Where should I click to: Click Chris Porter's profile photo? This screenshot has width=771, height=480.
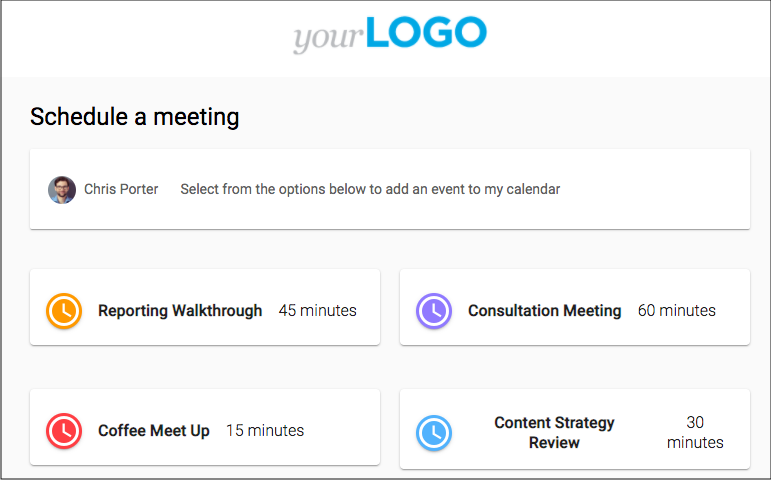[62, 189]
